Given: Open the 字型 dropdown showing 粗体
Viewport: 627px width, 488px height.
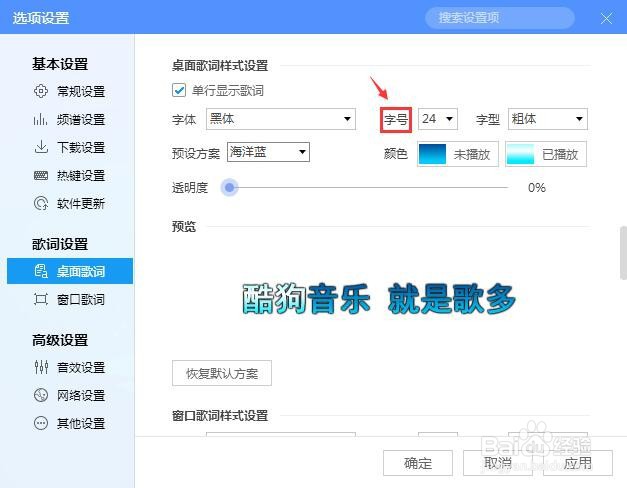Looking at the screenshot, I should 548,119.
